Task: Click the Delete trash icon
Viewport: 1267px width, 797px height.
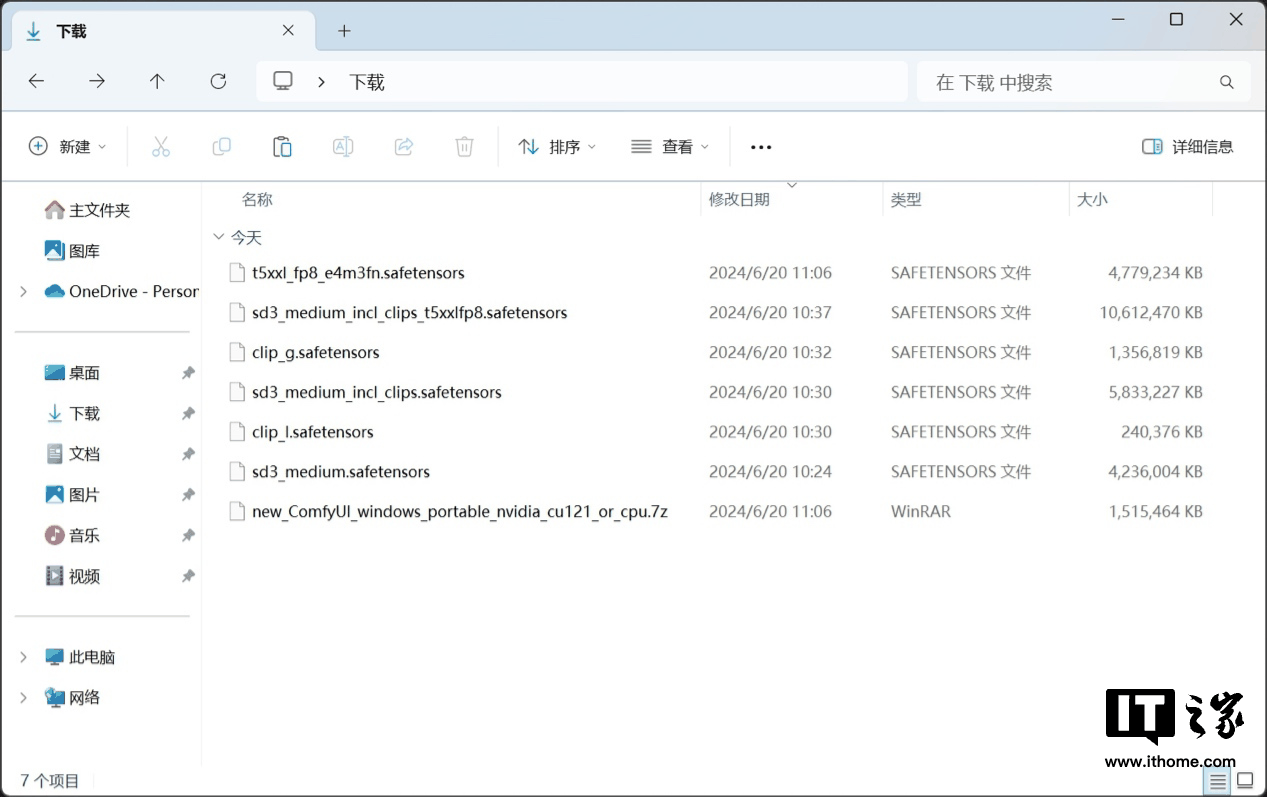Action: (x=464, y=146)
